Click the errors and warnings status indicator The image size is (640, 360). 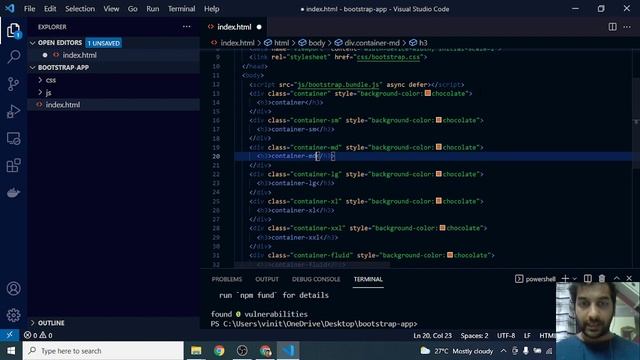[x=38, y=335]
